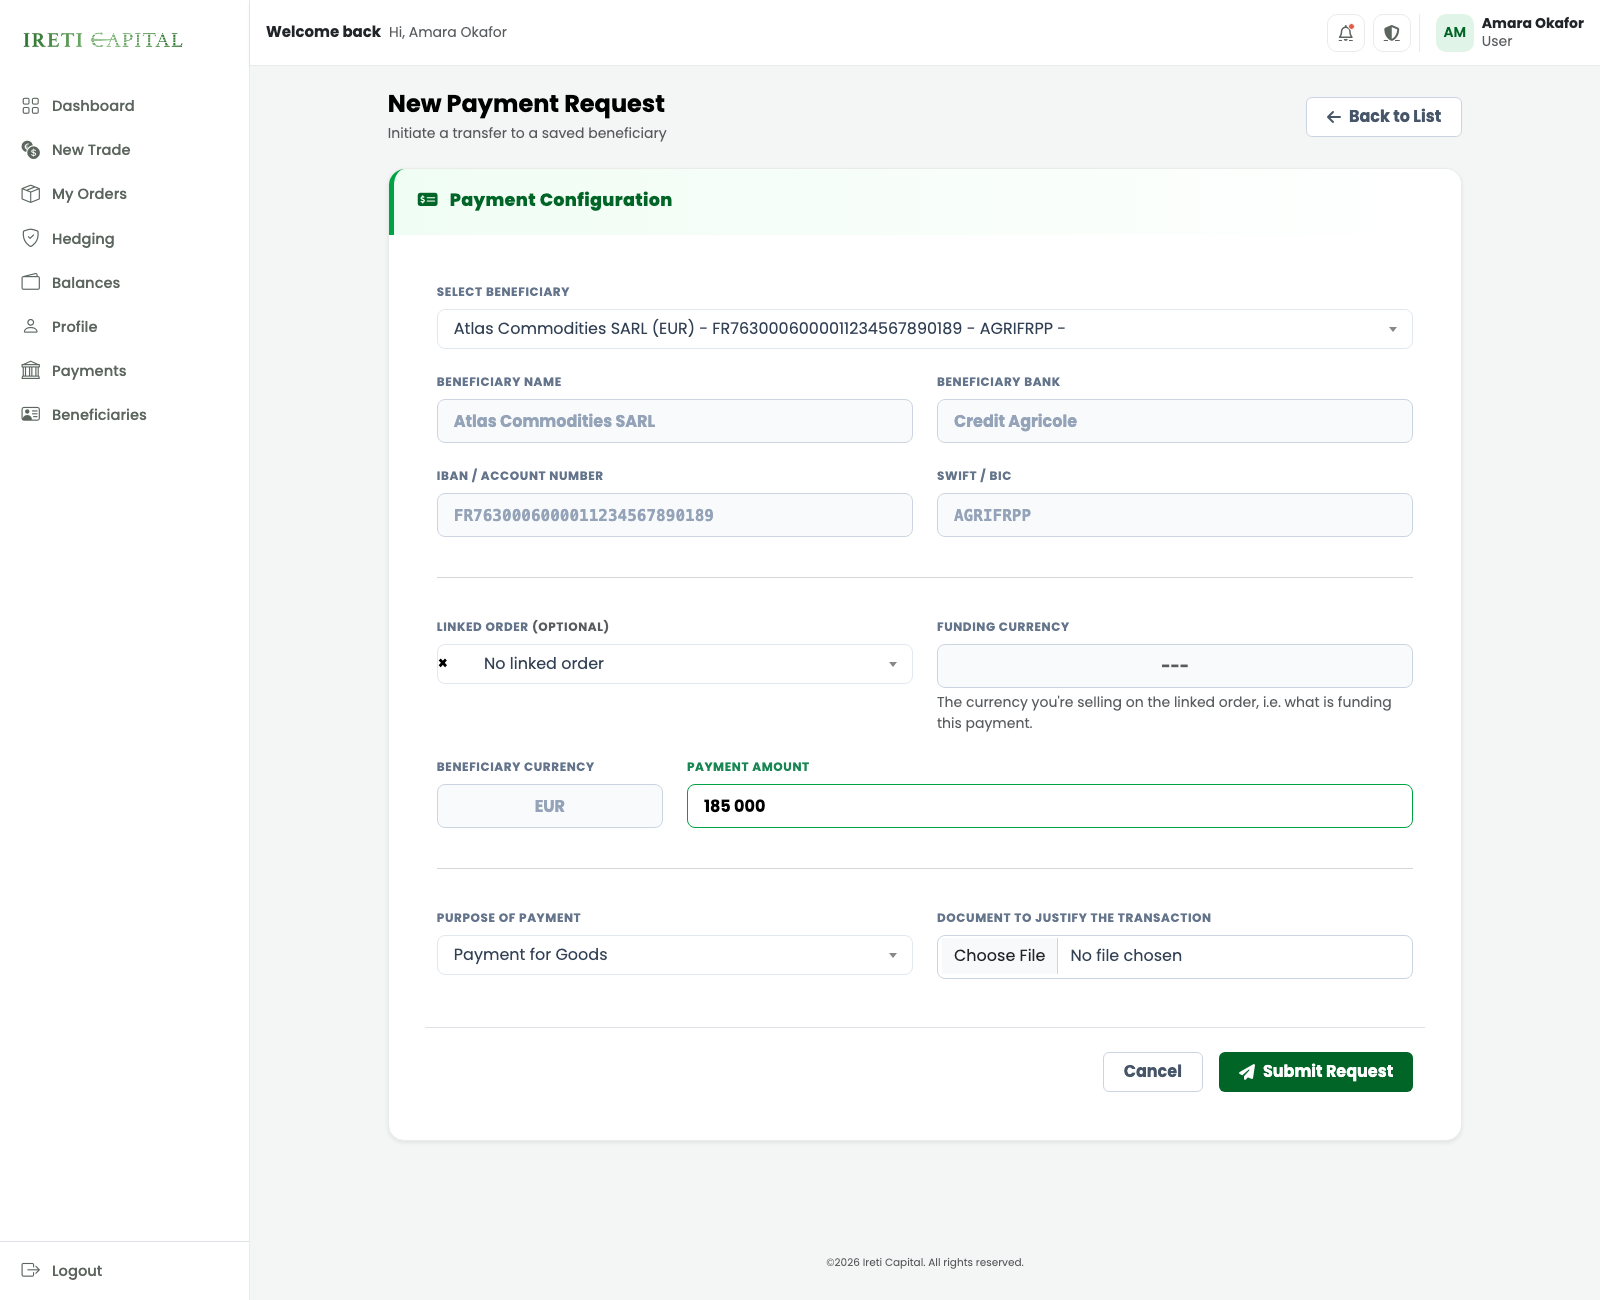Click the Dashboard grid icon
The height and width of the screenshot is (1300, 1600).
[31, 106]
